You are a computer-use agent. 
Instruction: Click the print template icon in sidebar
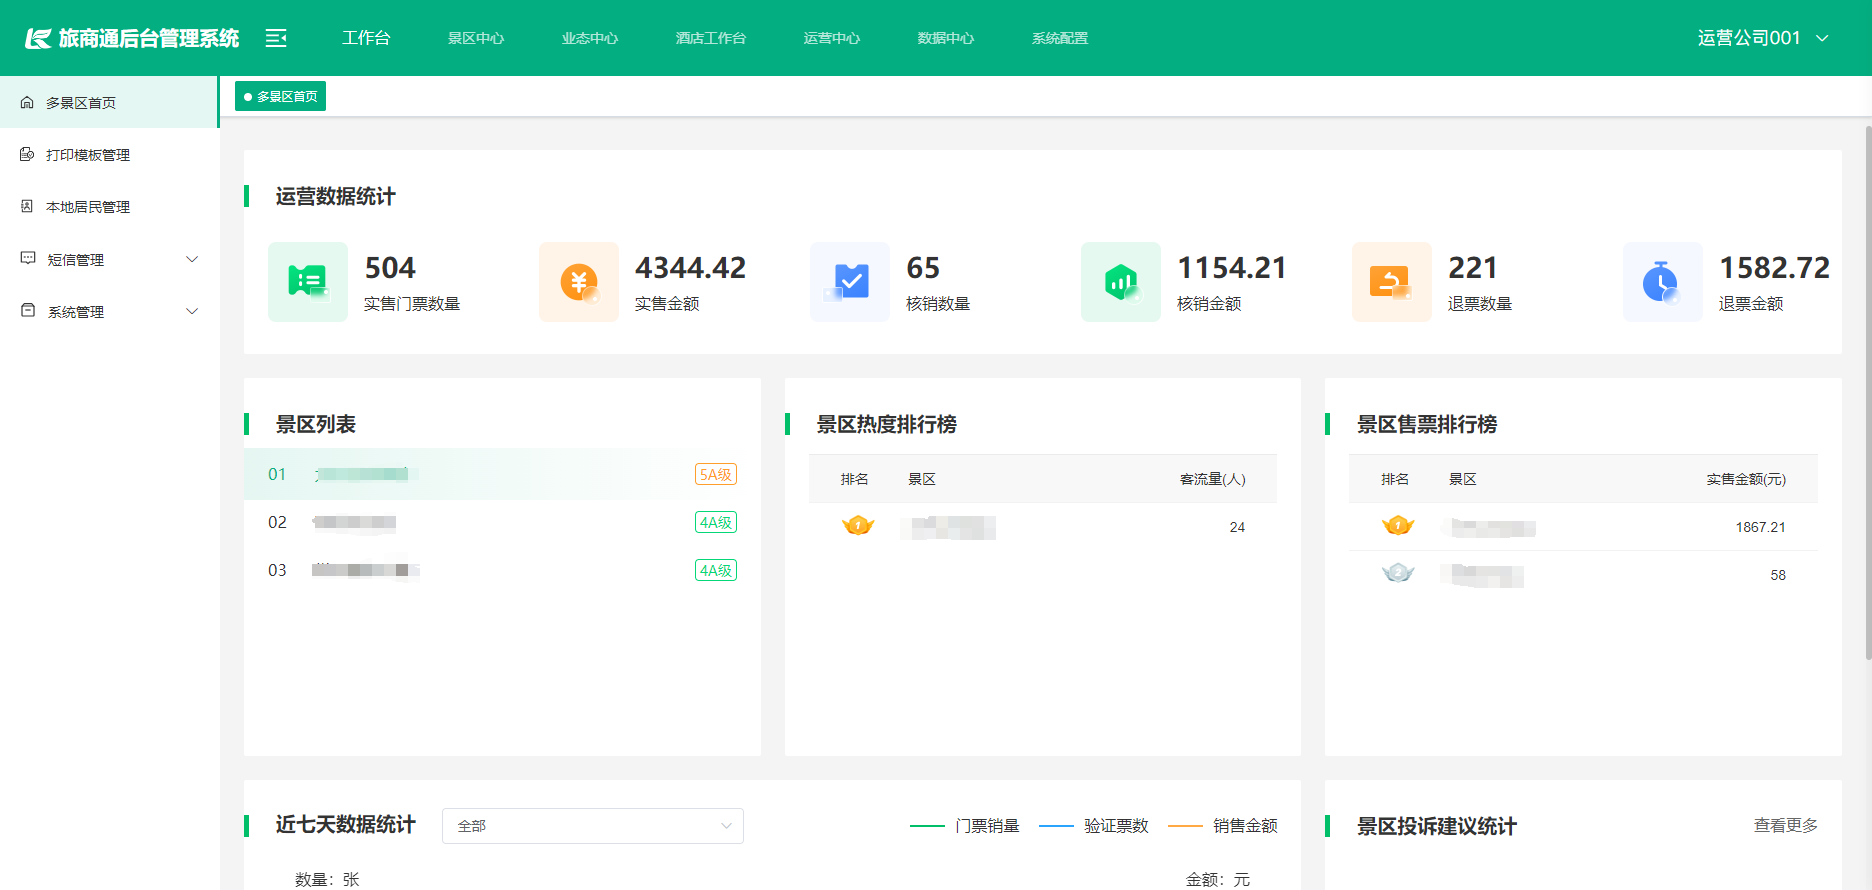(x=27, y=154)
